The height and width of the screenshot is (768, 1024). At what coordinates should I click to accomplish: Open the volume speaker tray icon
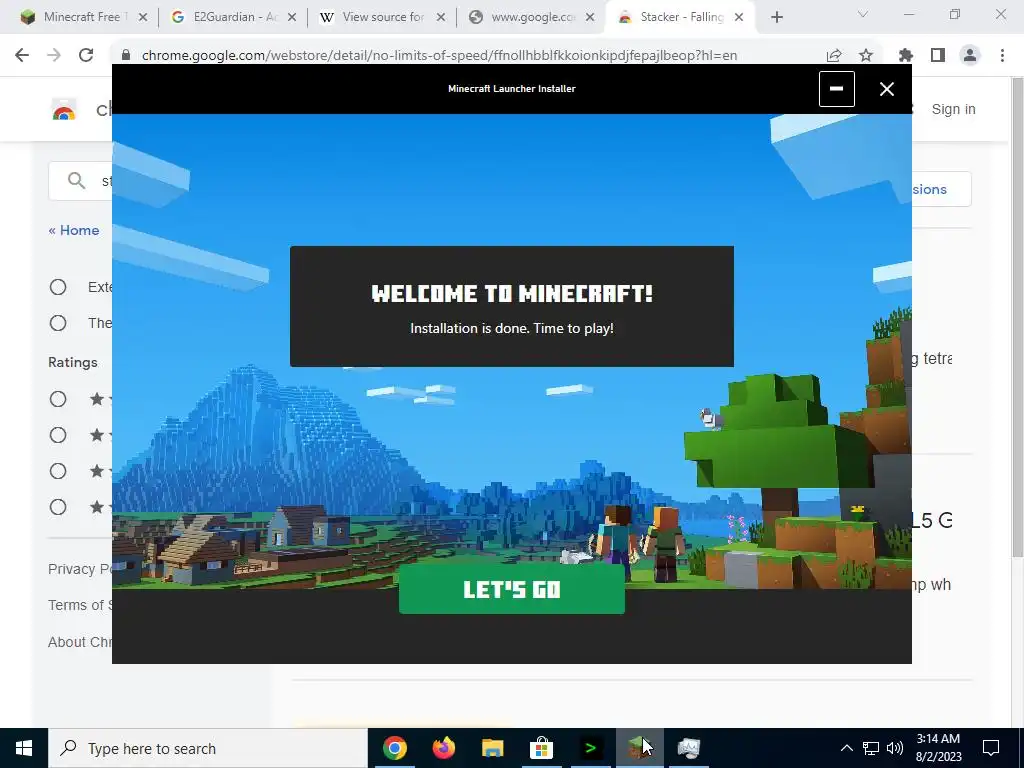pos(895,748)
